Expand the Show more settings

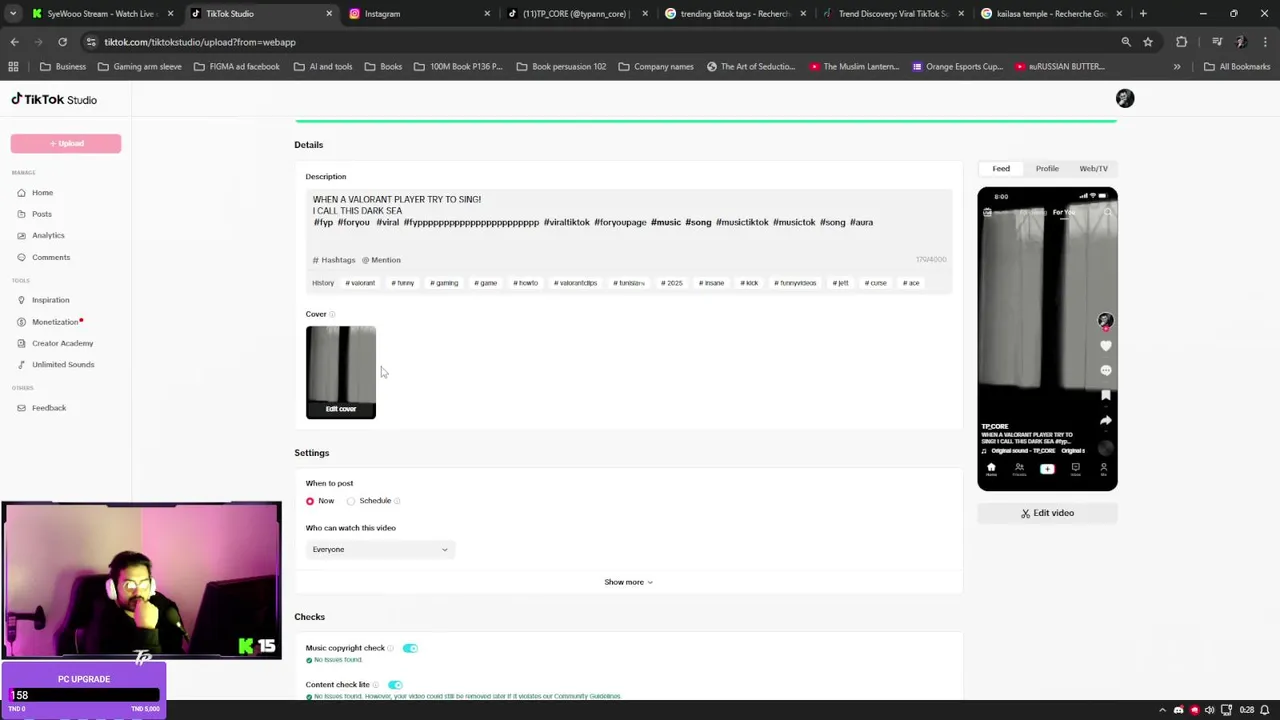click(628, 582)
